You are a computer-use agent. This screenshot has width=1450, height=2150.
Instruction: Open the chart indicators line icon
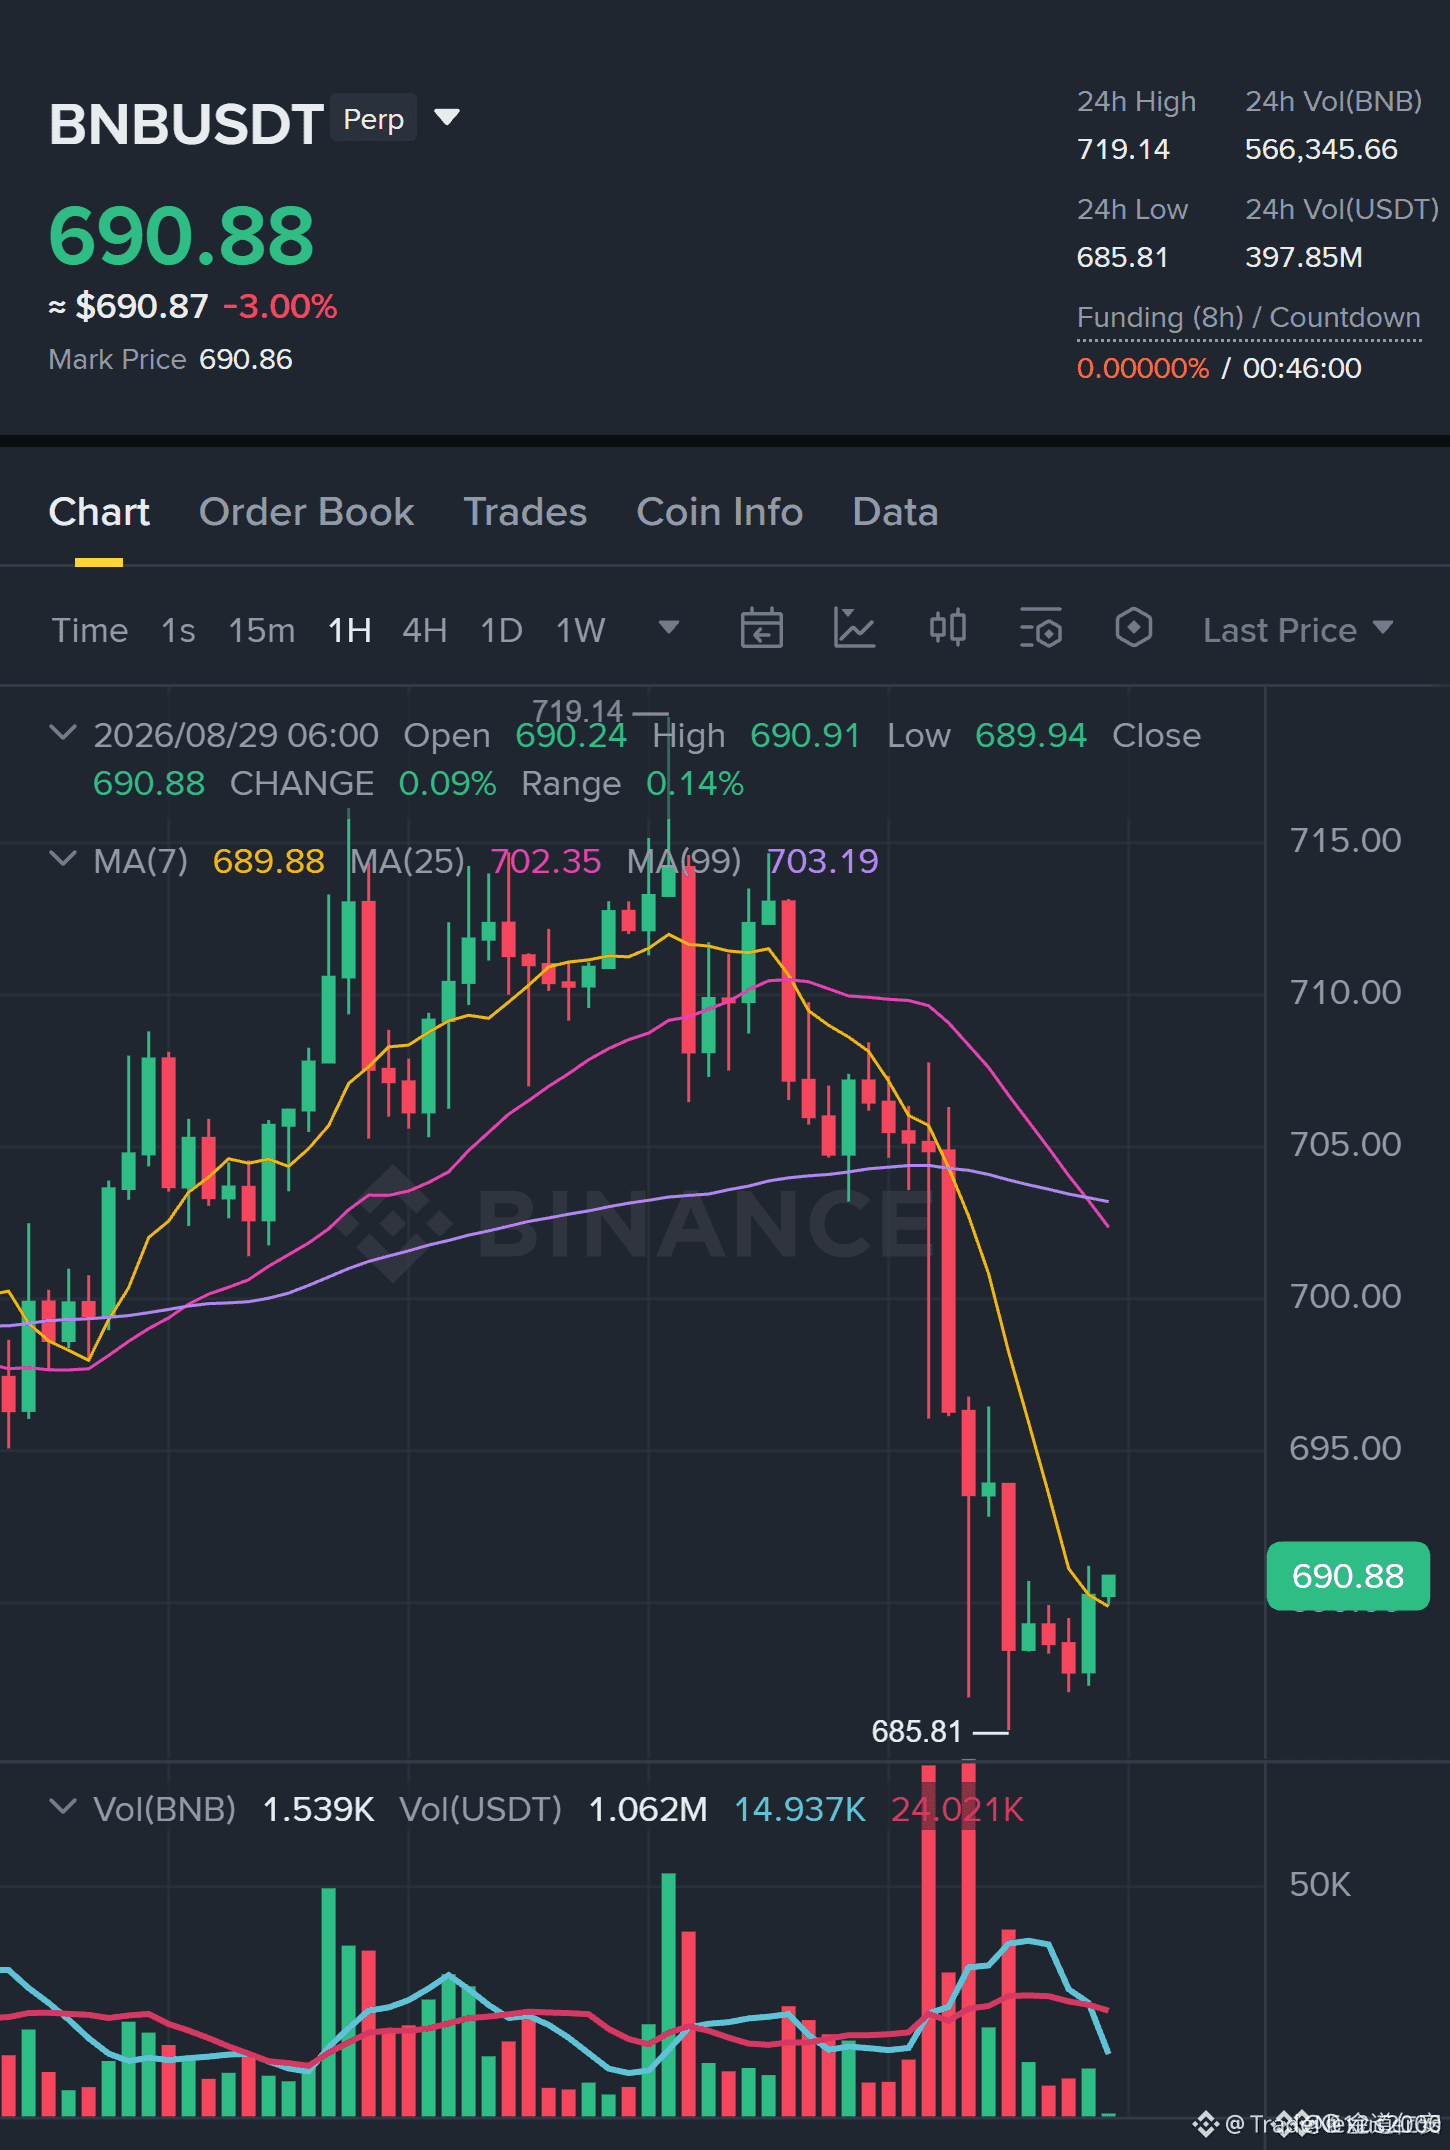pos(854,629)
